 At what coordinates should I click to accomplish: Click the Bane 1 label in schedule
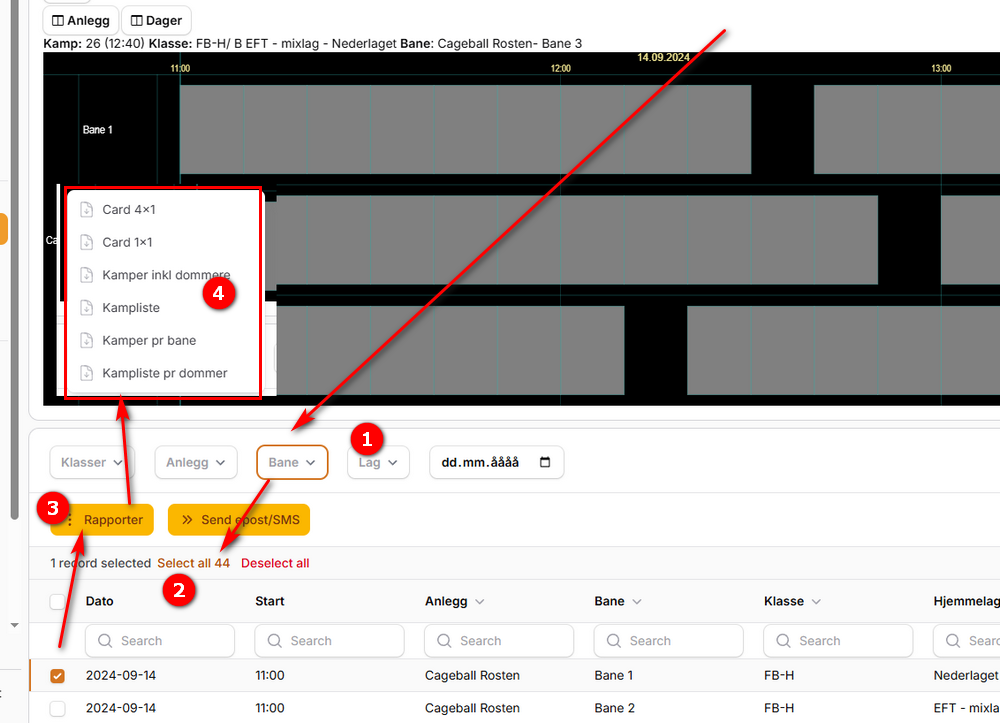98,129
